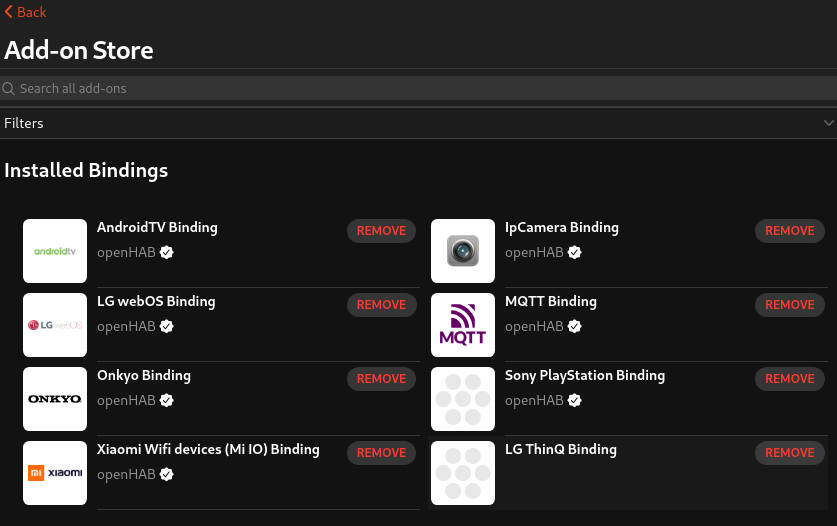Click the LG ThinQ placeholder icon
Screen dimensions: 837x526
coord(463,473)
